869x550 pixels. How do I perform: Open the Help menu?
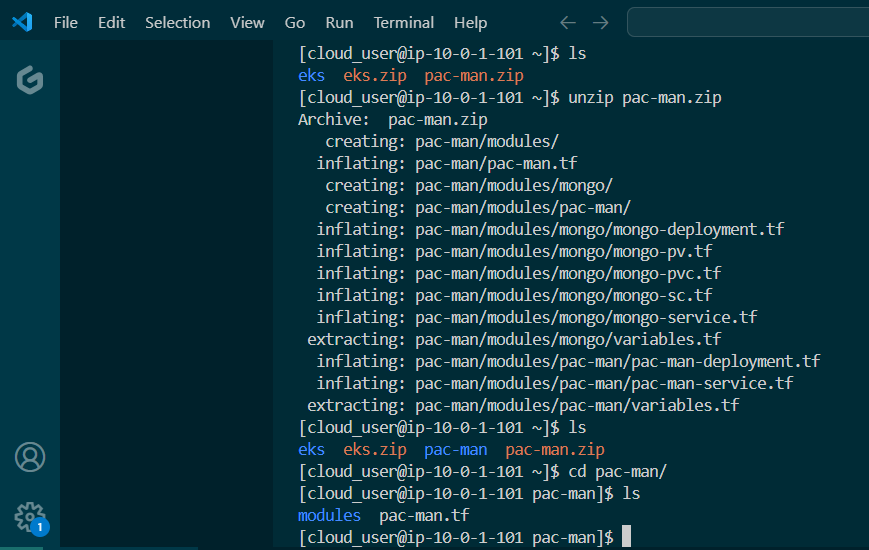(x=470, y=22)
